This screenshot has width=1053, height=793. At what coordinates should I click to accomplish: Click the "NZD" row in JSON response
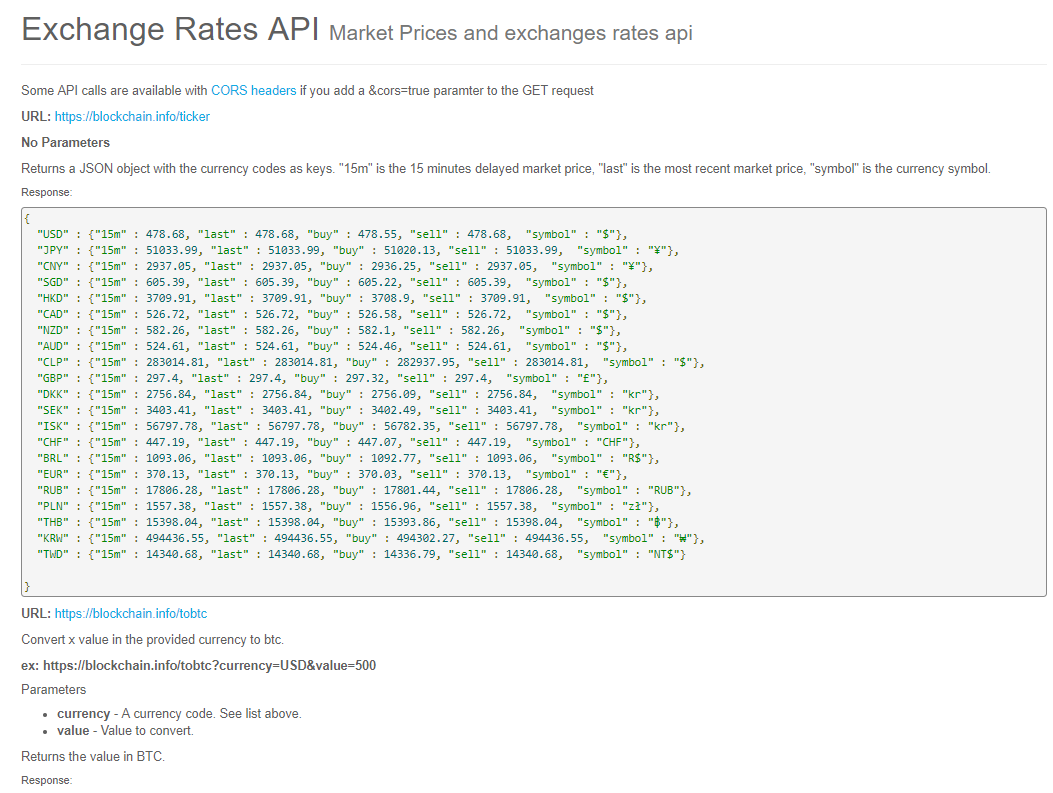[328, 331]
